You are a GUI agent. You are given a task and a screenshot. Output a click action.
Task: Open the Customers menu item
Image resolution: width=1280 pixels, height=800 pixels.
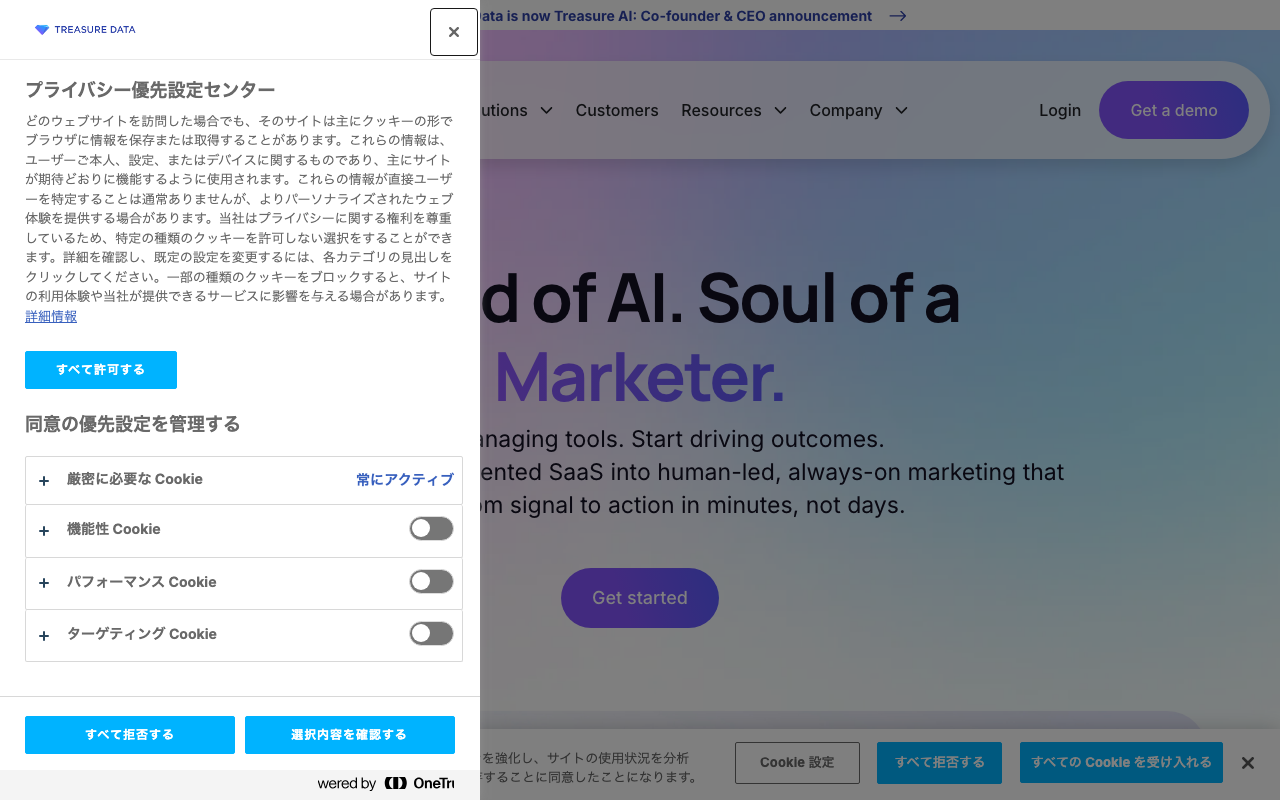click(x=617, y=110)
